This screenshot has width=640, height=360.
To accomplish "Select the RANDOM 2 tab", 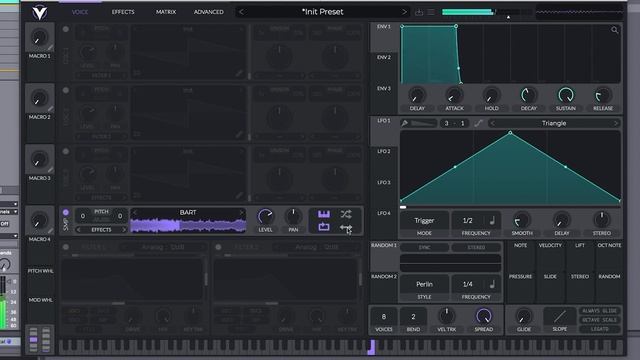I will 384,277.
